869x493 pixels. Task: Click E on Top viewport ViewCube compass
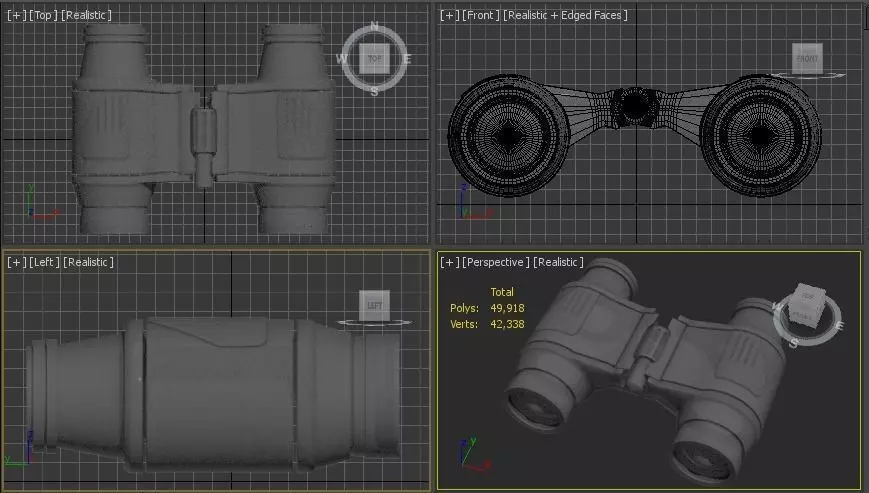pyautogui.click(x=407, y=59)
